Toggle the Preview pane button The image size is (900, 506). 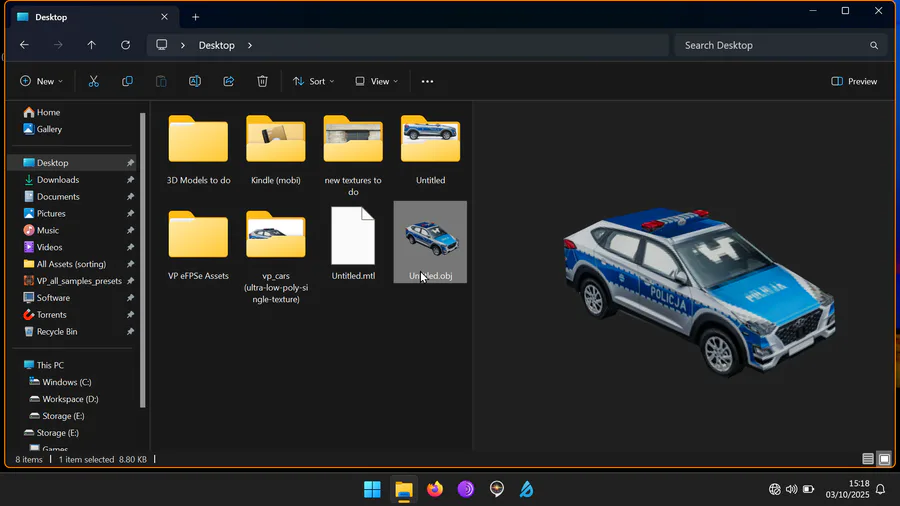pos(854,81)
